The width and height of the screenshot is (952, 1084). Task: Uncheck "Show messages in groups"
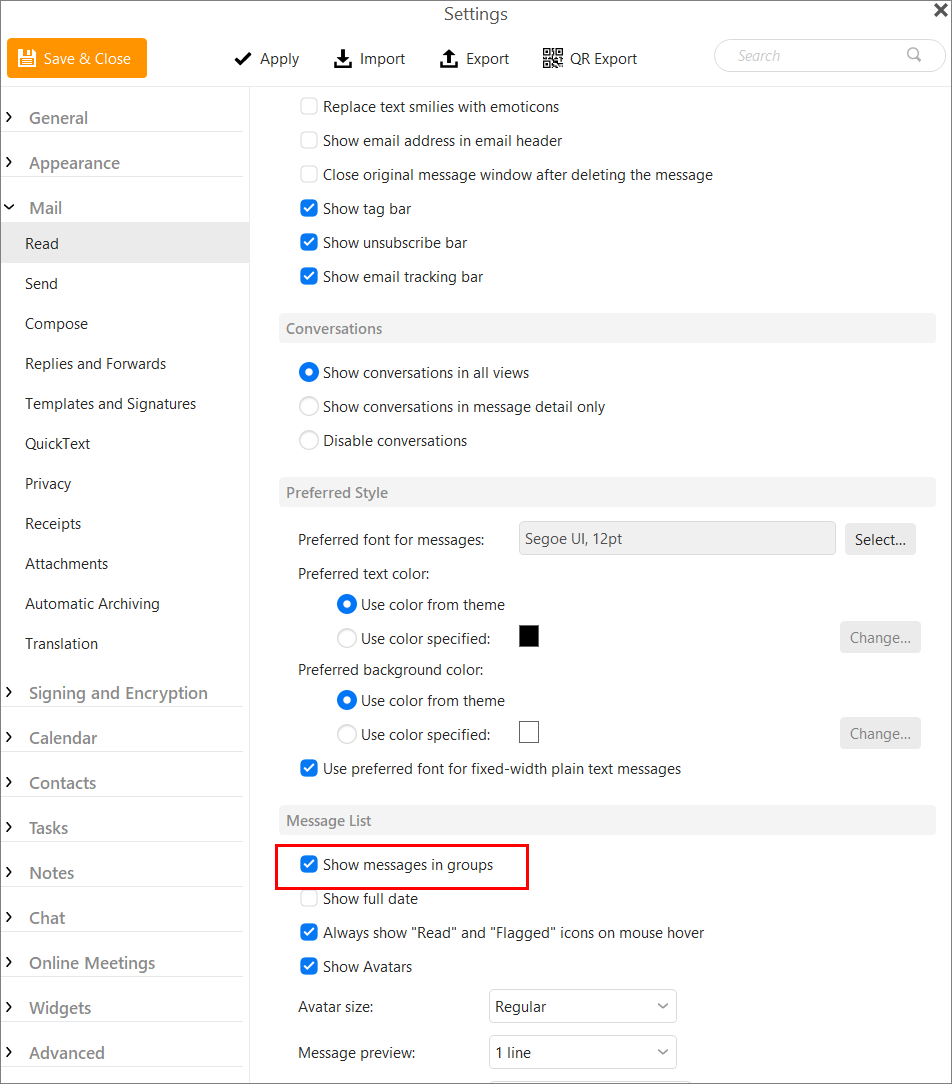tap(309, 864)
